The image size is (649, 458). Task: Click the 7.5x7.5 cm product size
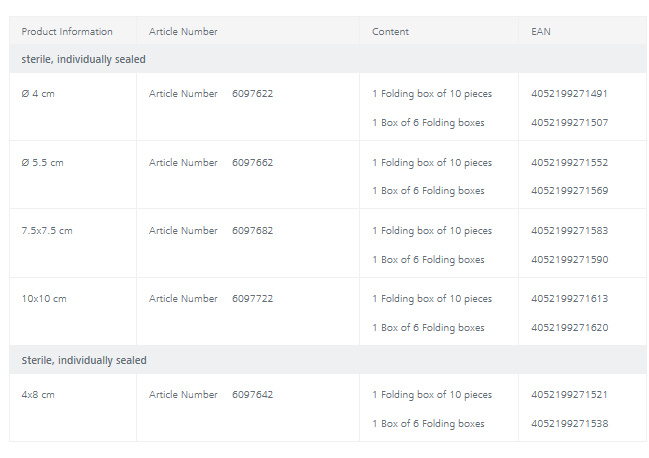point(47,231)
